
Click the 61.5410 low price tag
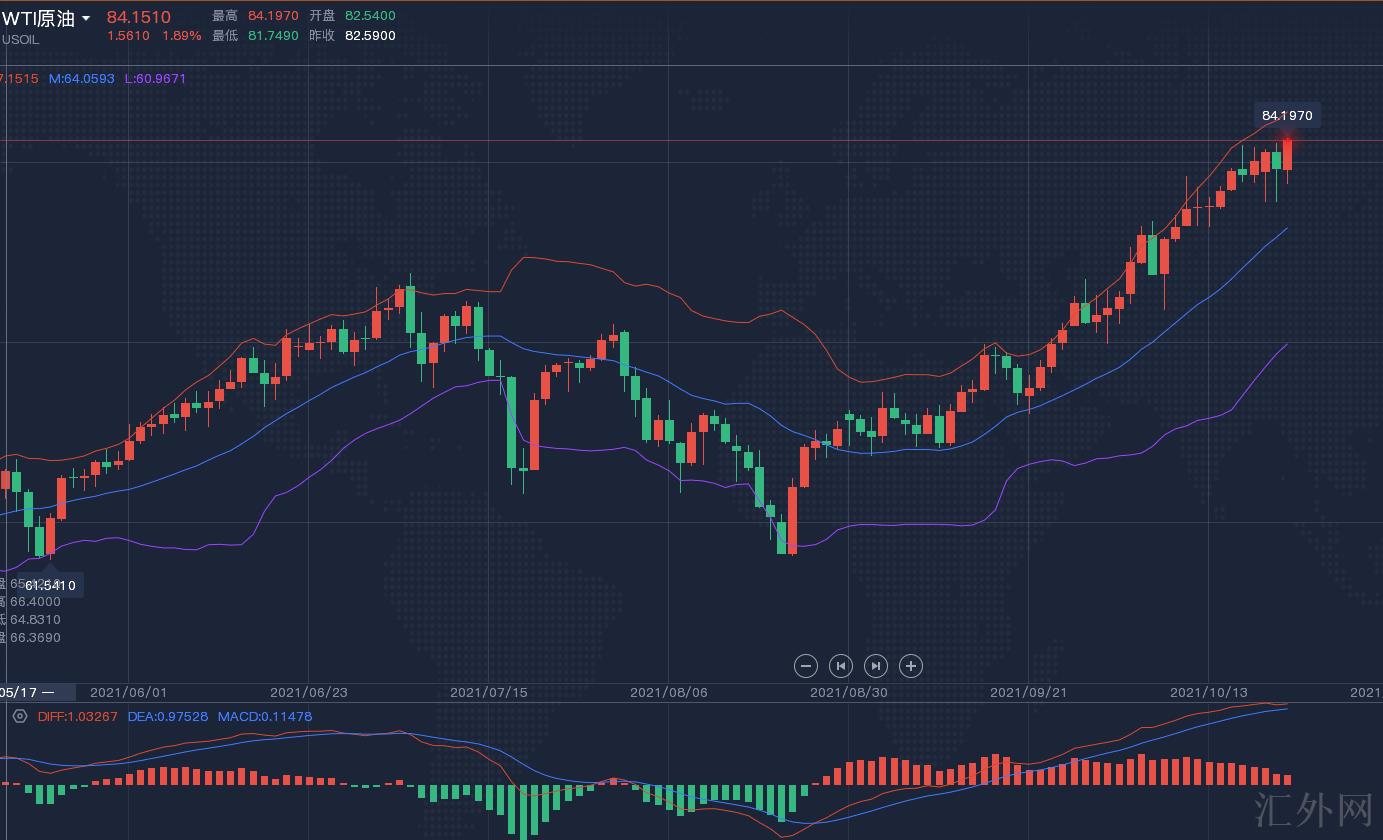50,585
